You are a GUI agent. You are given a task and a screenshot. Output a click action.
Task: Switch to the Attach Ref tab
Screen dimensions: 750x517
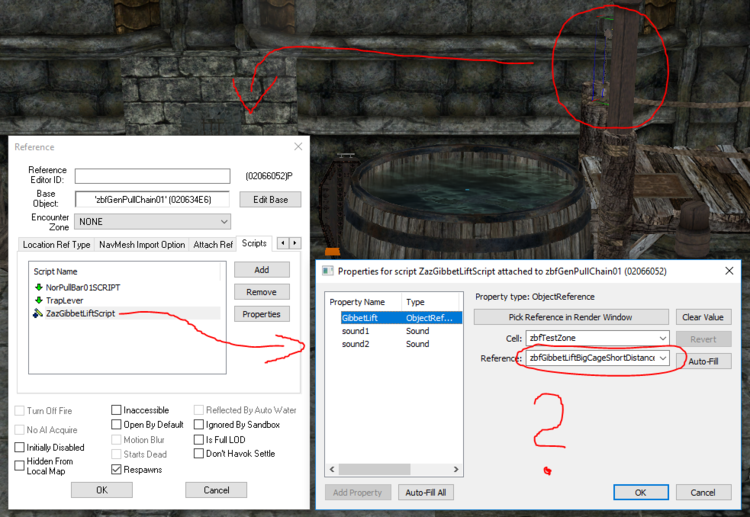tap(213, 244)
